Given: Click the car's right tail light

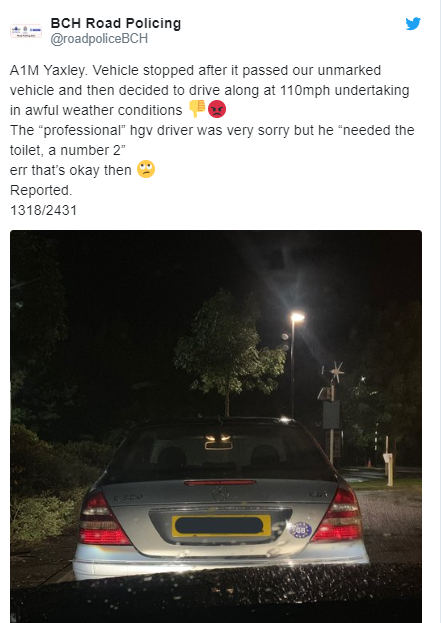Looking at the screenshot, I should 339,515.
